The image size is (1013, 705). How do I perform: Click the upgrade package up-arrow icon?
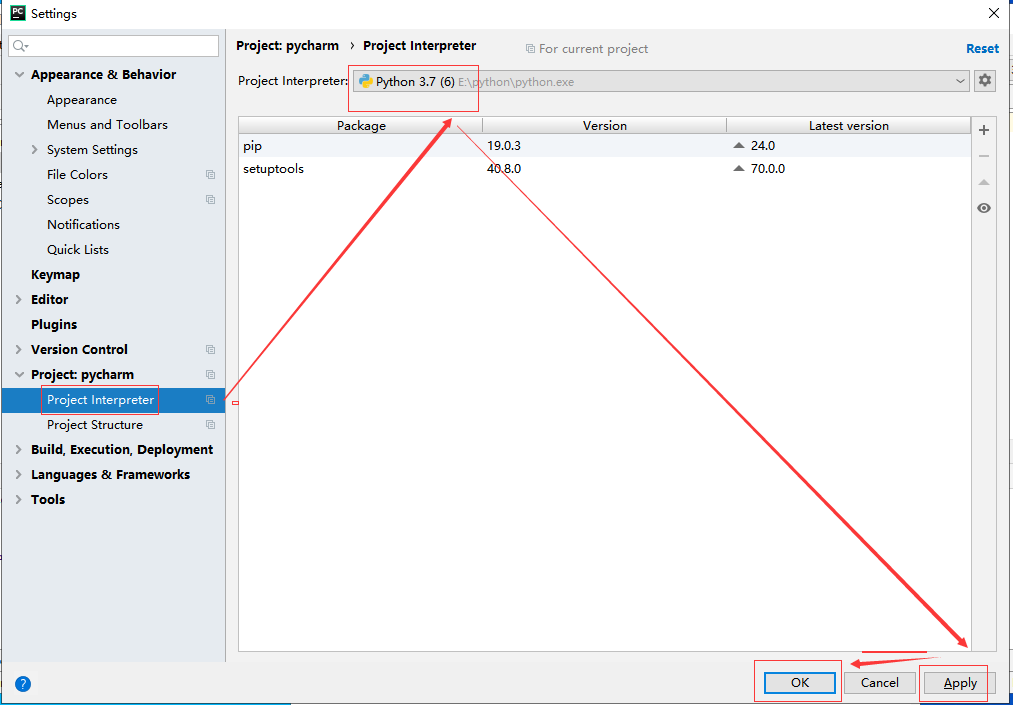pos(984,182)
